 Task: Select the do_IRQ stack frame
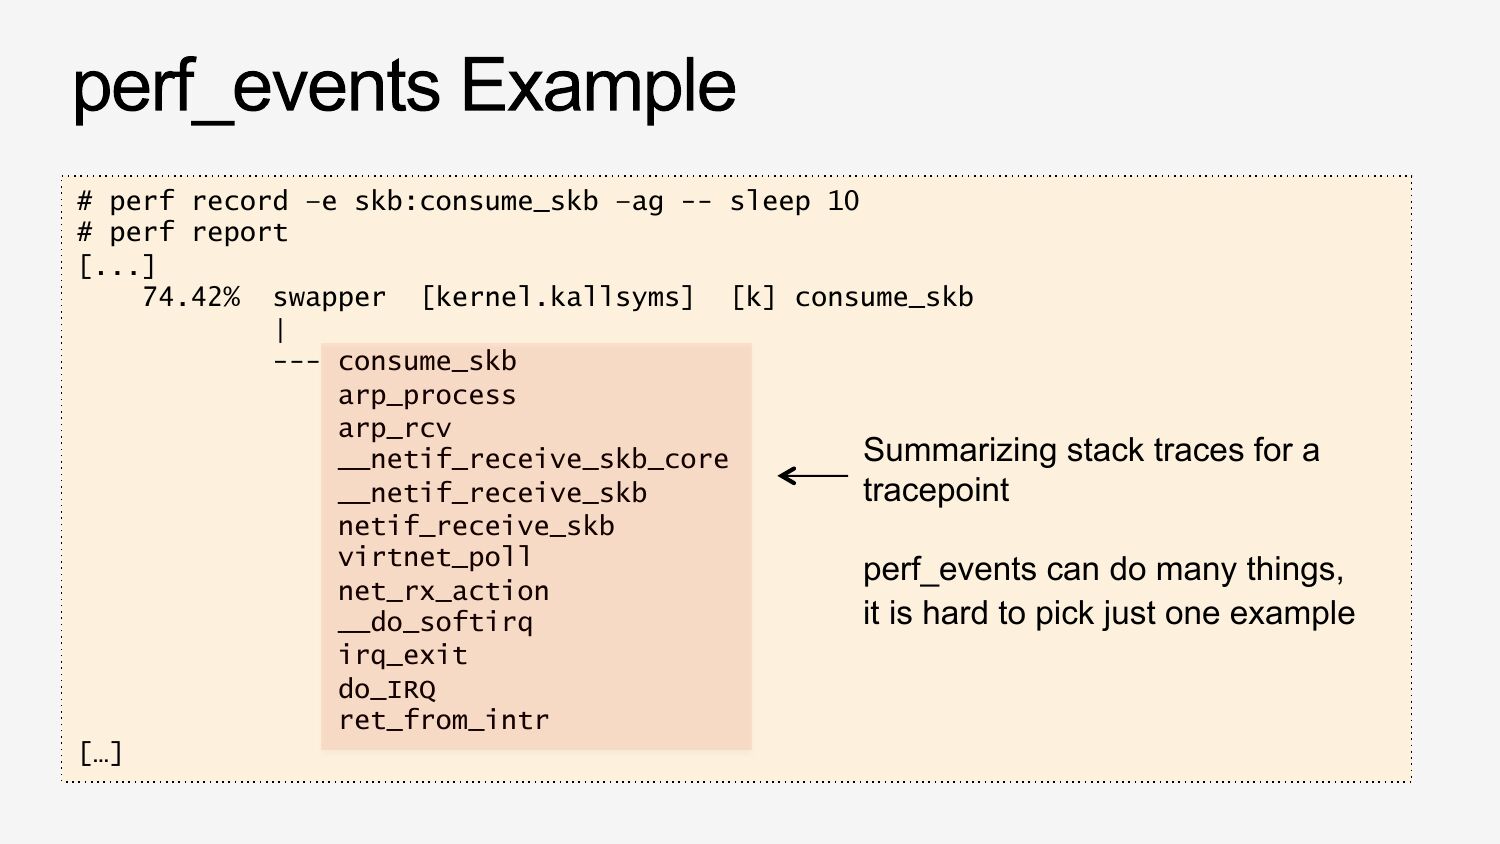(x=386, y=689)
